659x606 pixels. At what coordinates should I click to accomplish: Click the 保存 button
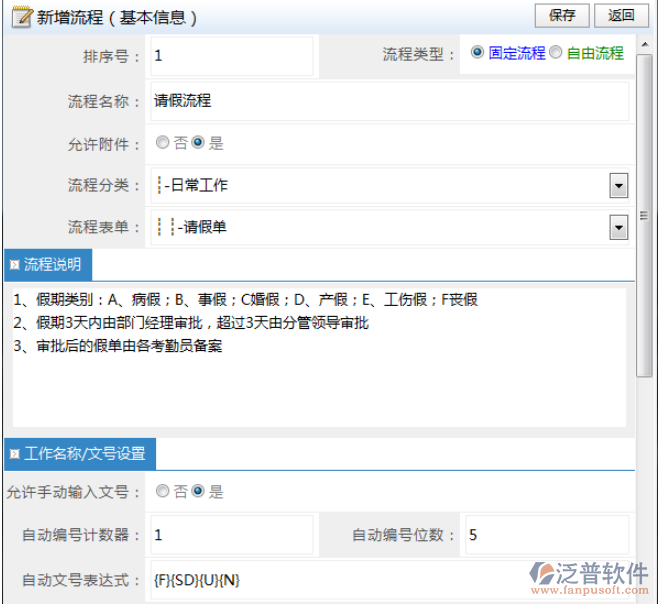click(562, 16)
